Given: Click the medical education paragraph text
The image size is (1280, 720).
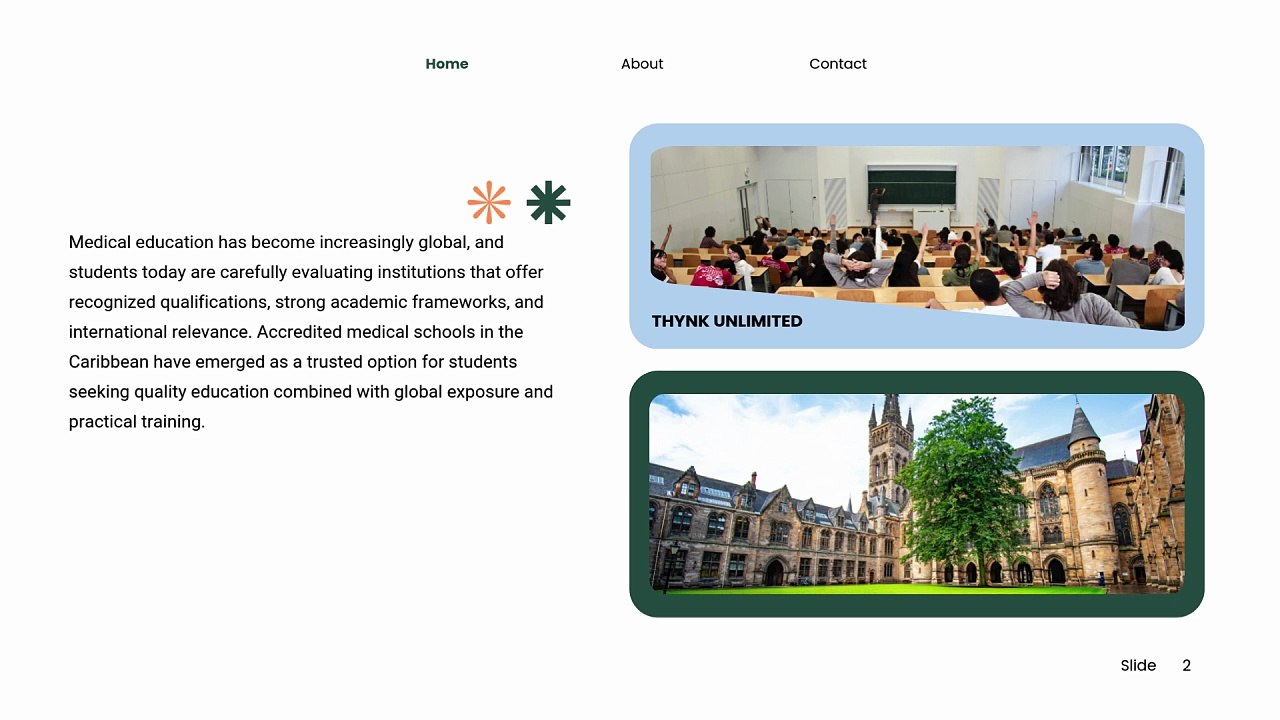Looking at the screenshot, I should coord(311,332).
